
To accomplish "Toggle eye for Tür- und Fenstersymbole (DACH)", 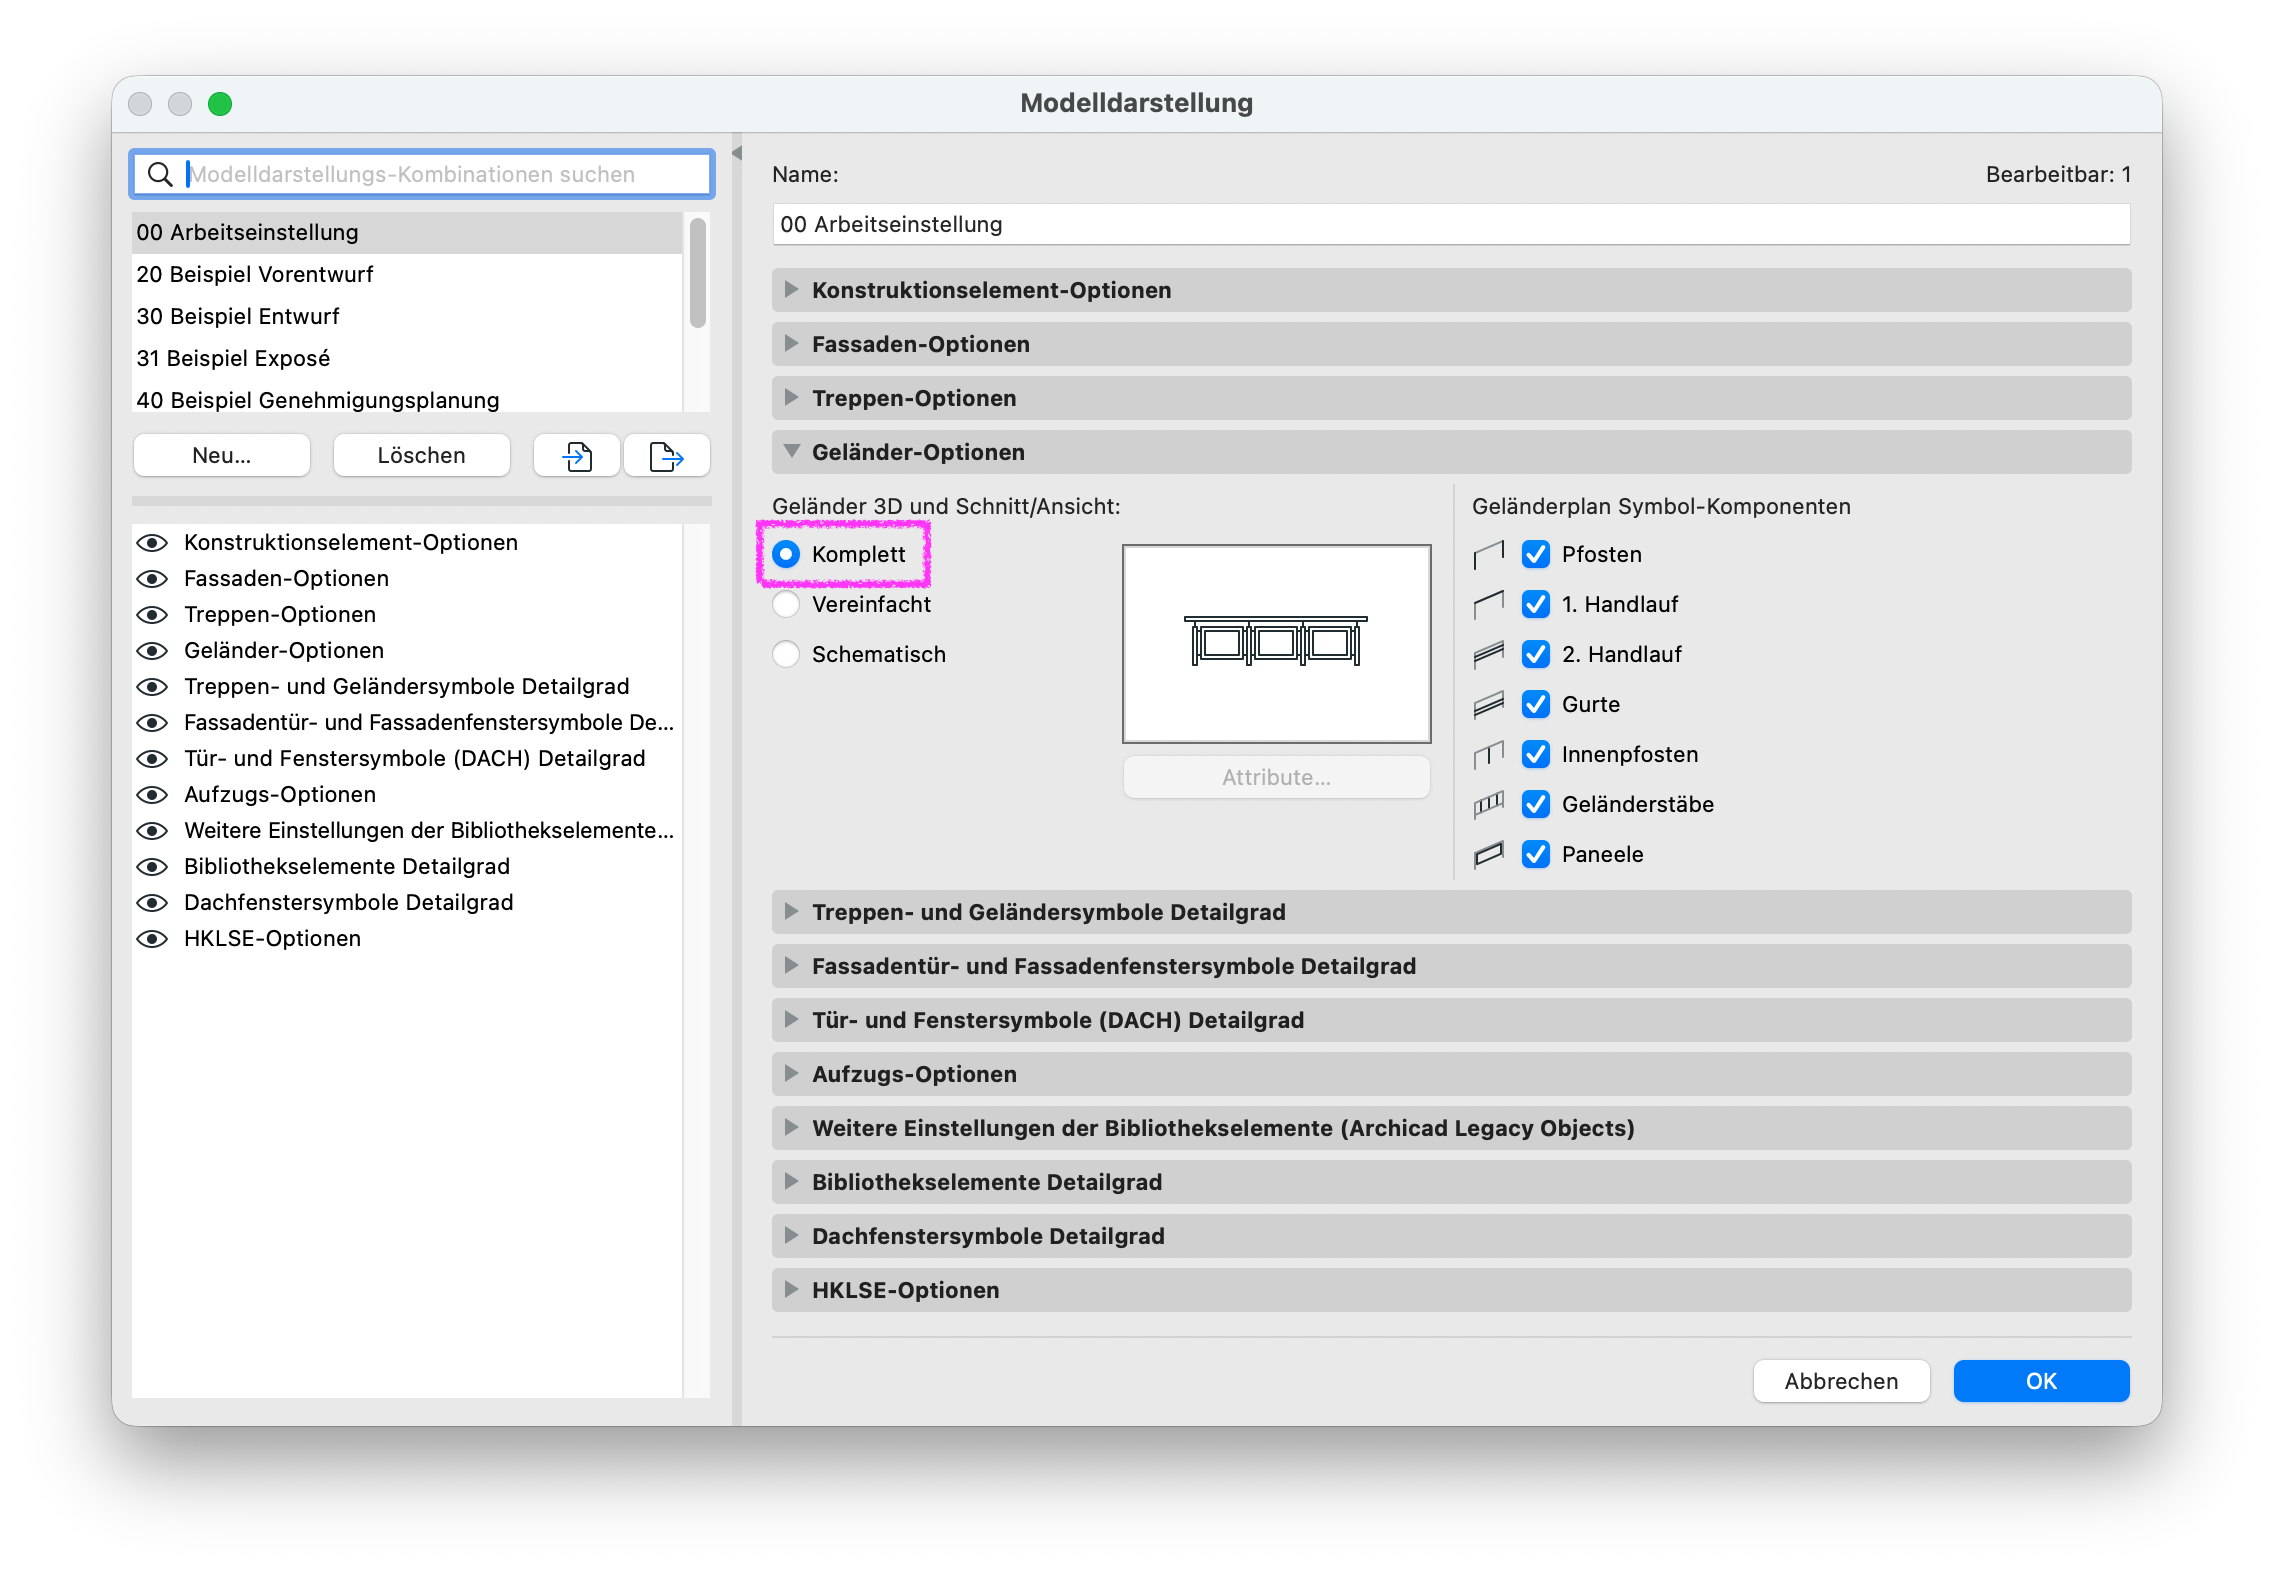I will 152,759.
